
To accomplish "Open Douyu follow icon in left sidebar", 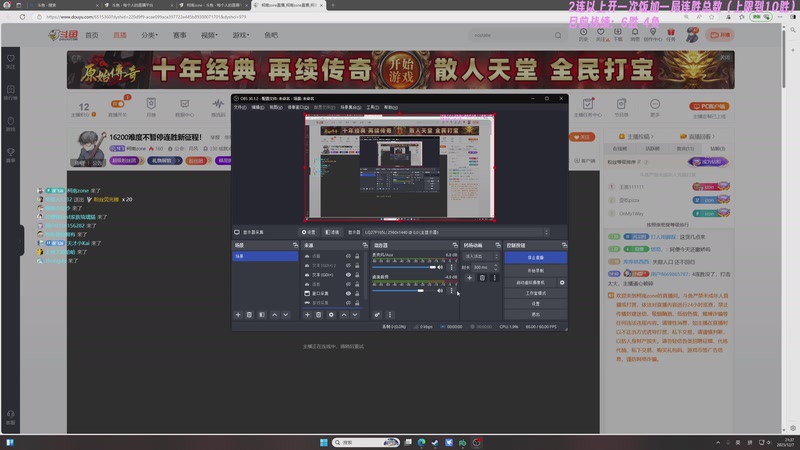I will [11, 61].
